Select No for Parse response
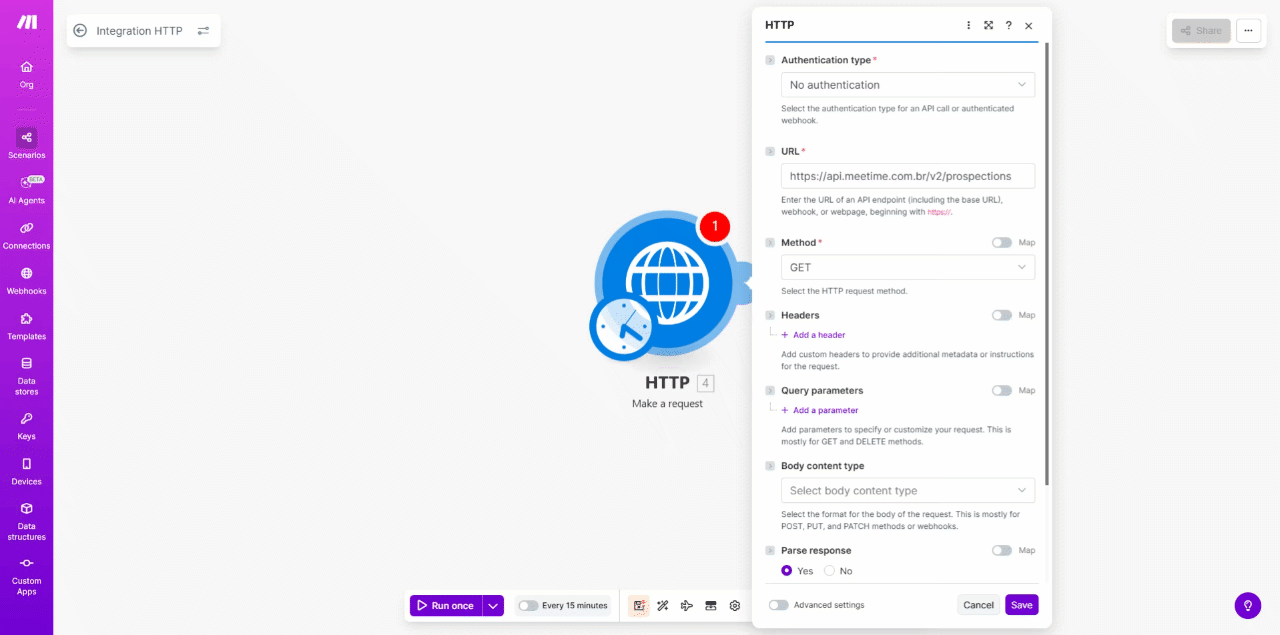The image size is (1280, 635). click(831, 570)
